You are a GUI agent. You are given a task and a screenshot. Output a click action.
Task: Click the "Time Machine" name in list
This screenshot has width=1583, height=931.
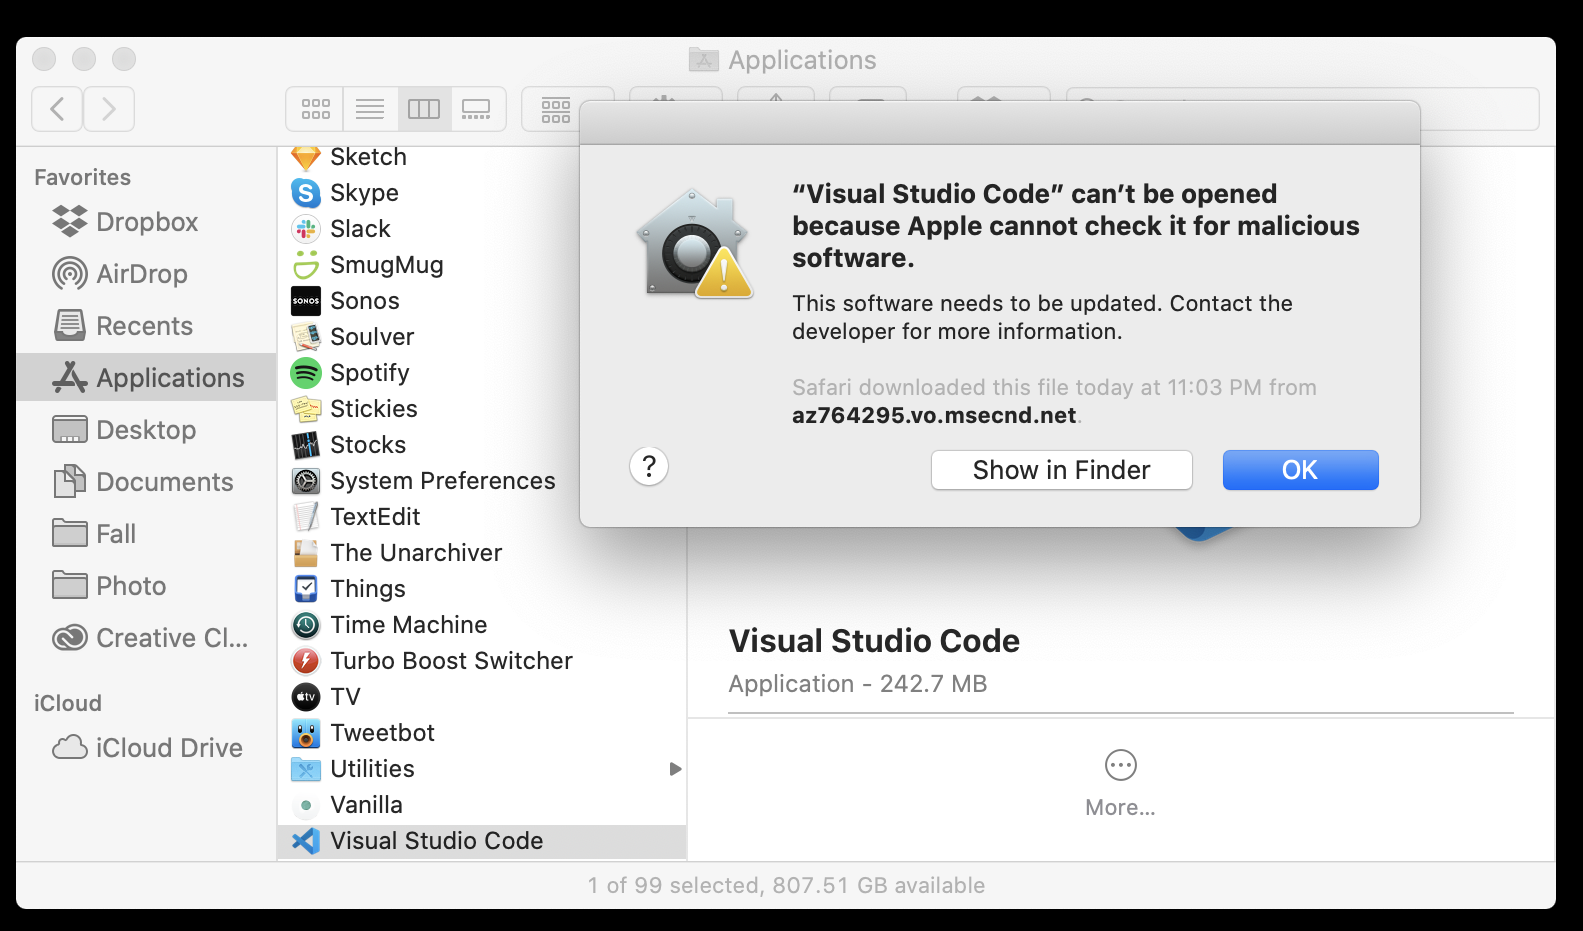tap(409, 625)
